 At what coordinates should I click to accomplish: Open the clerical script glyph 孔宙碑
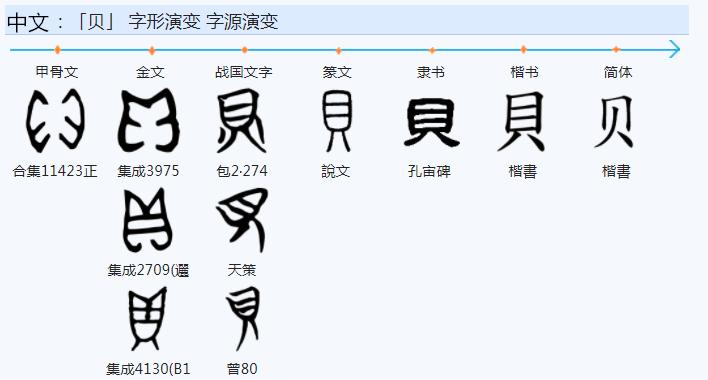point(432,123)
